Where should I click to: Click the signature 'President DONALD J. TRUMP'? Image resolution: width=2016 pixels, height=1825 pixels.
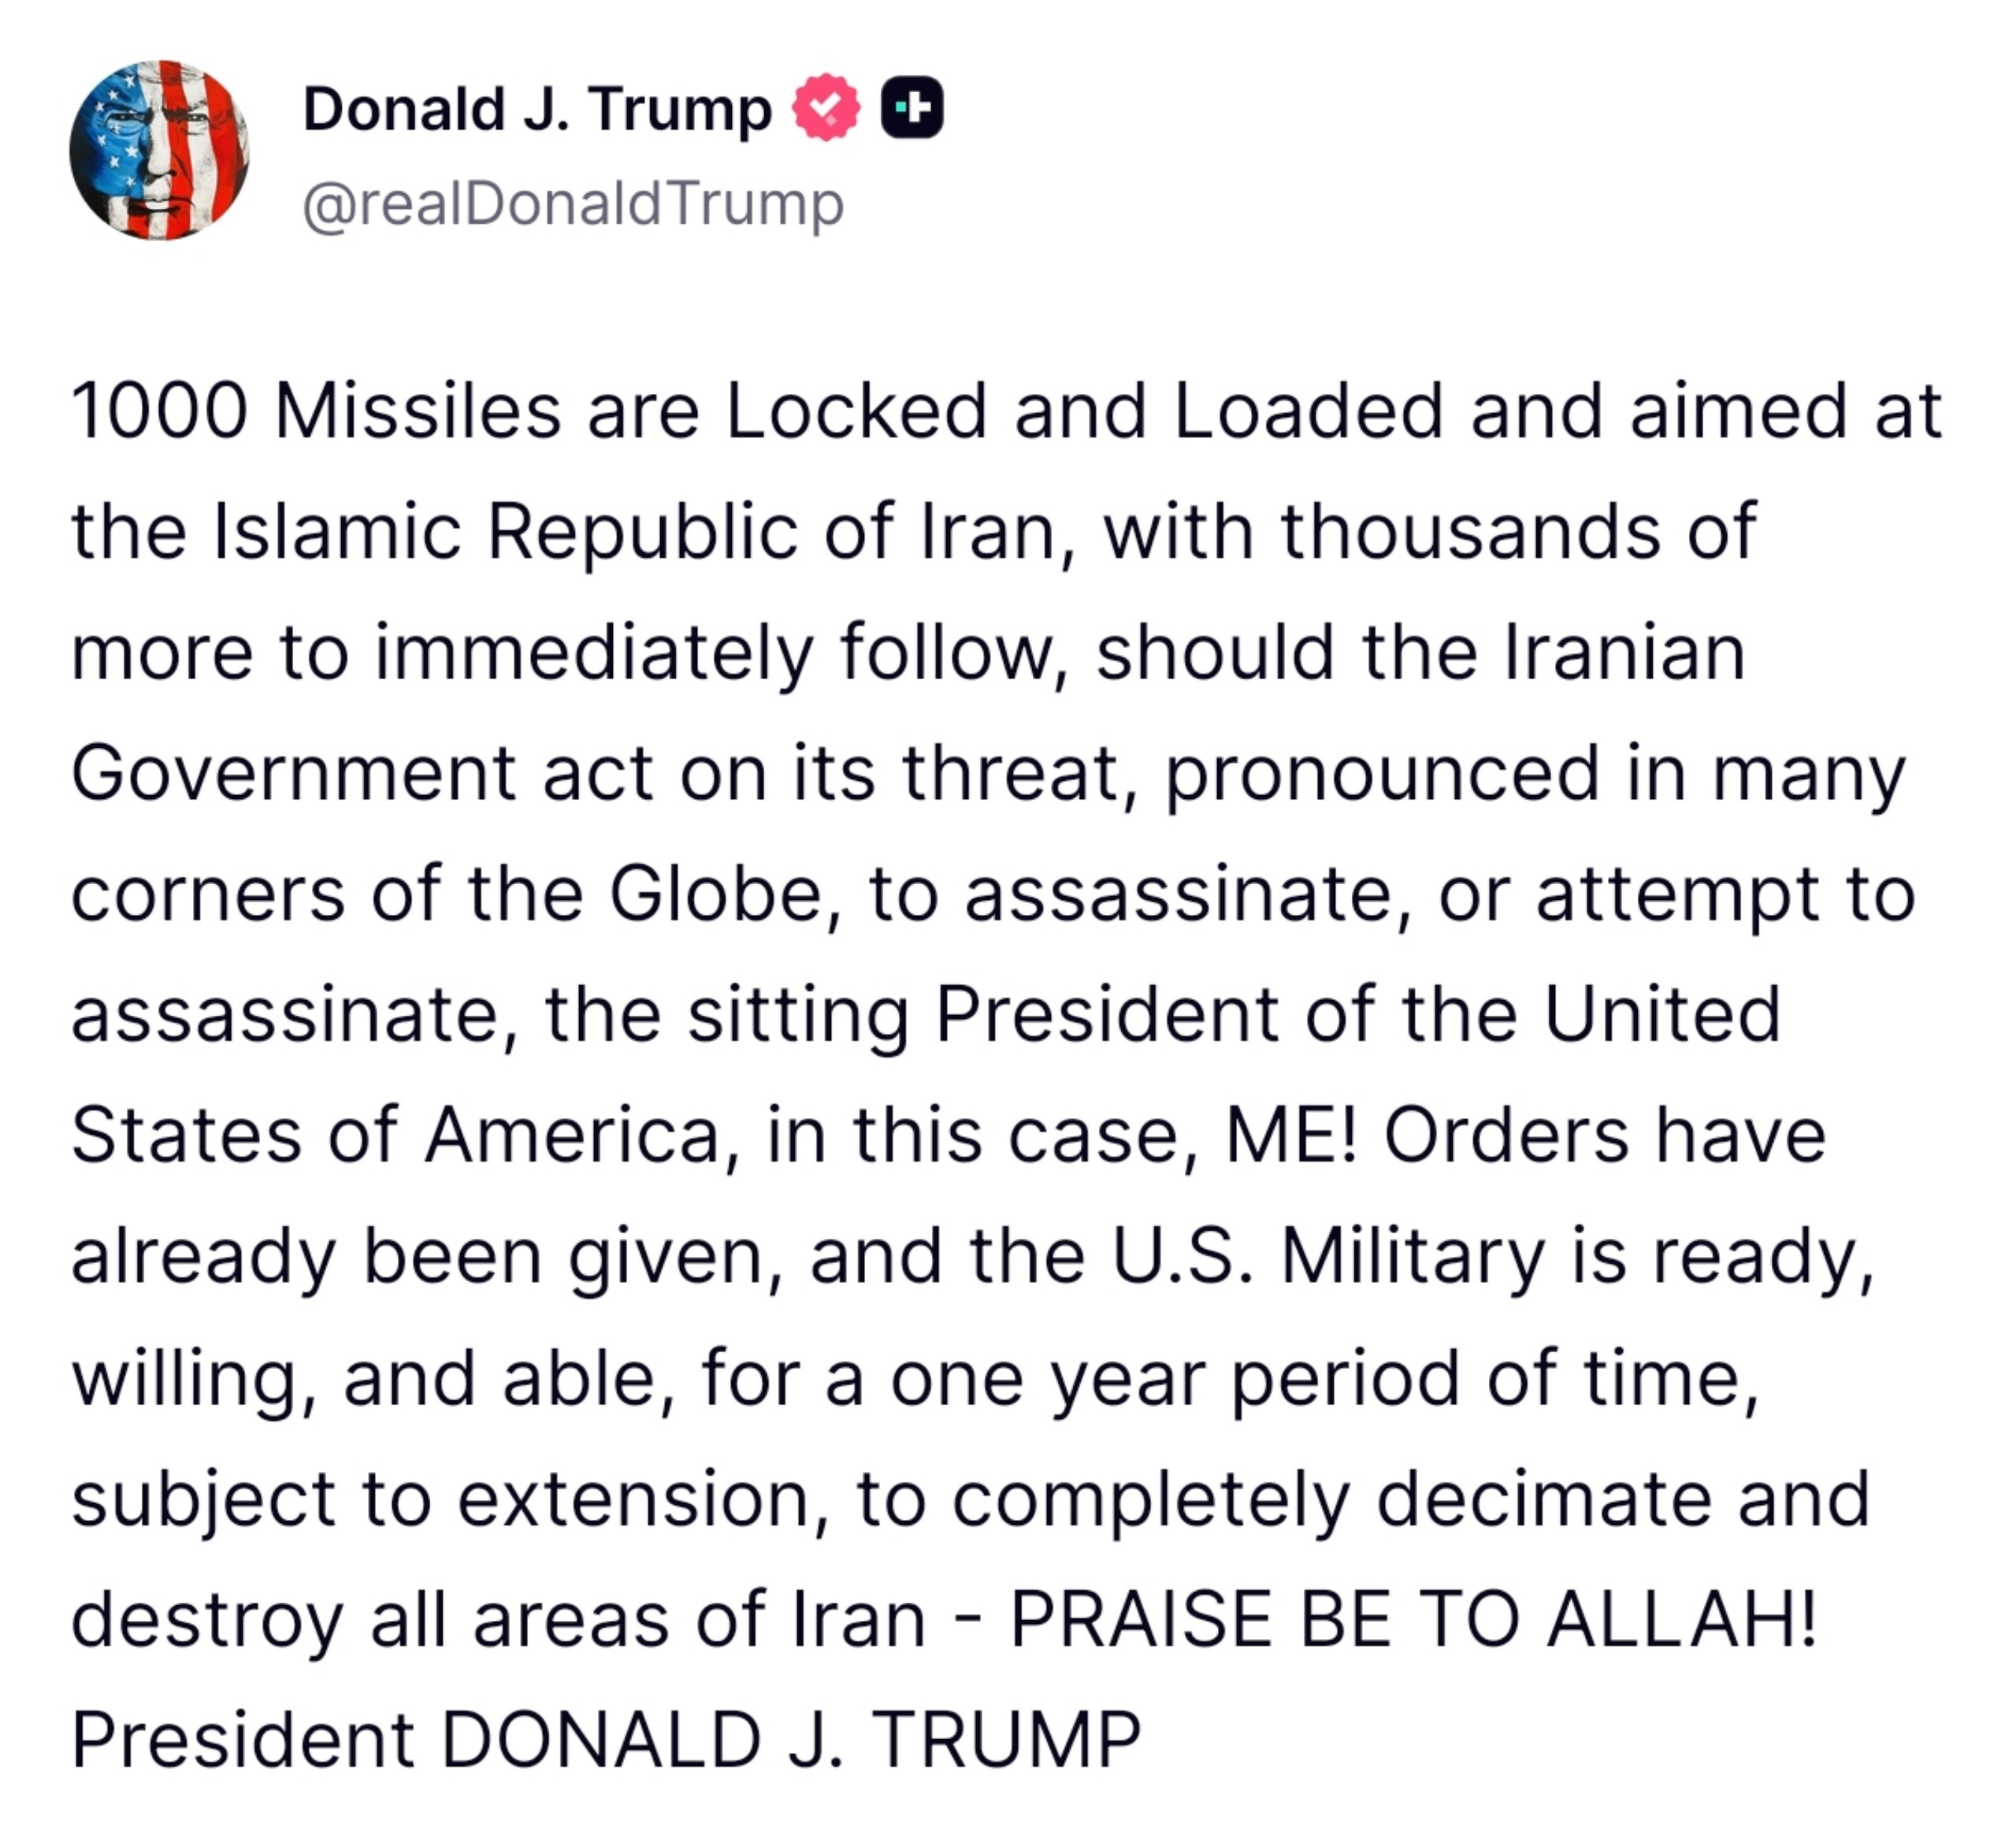[606, 1740]
